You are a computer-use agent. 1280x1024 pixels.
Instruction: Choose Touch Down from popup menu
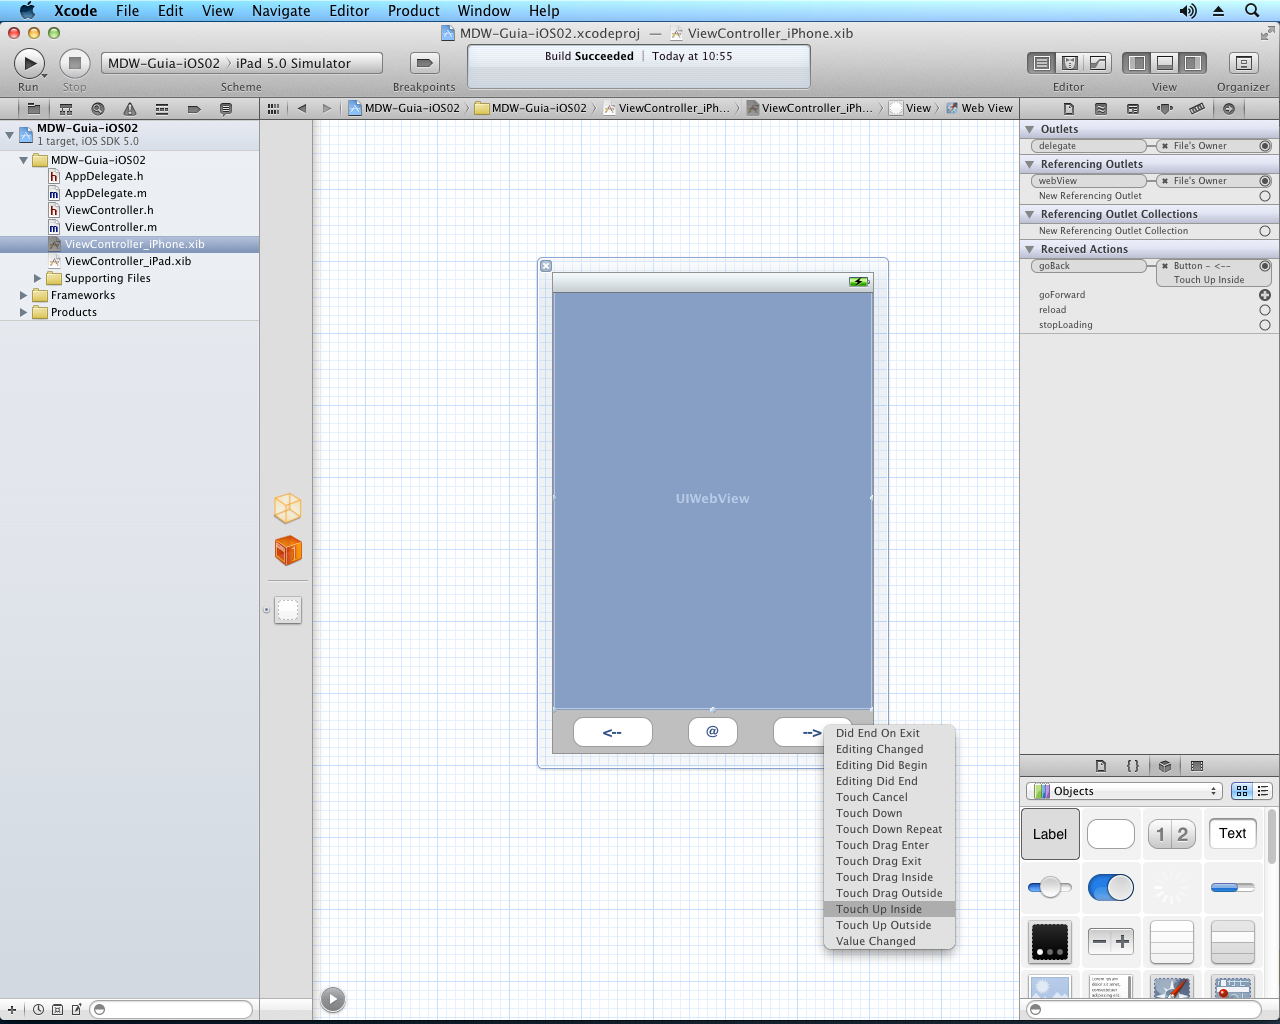tap(889, 813)
